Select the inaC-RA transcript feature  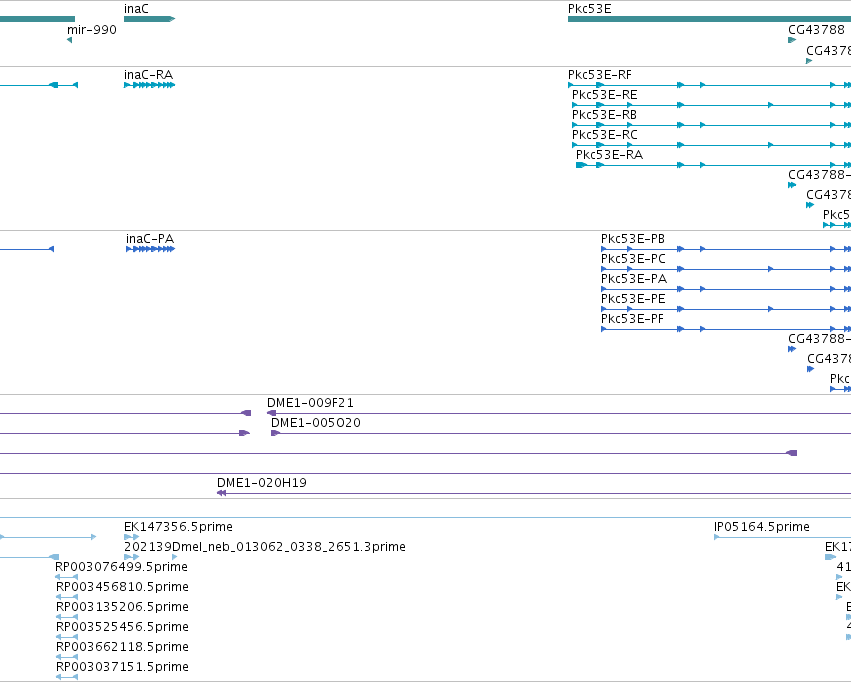149,85
